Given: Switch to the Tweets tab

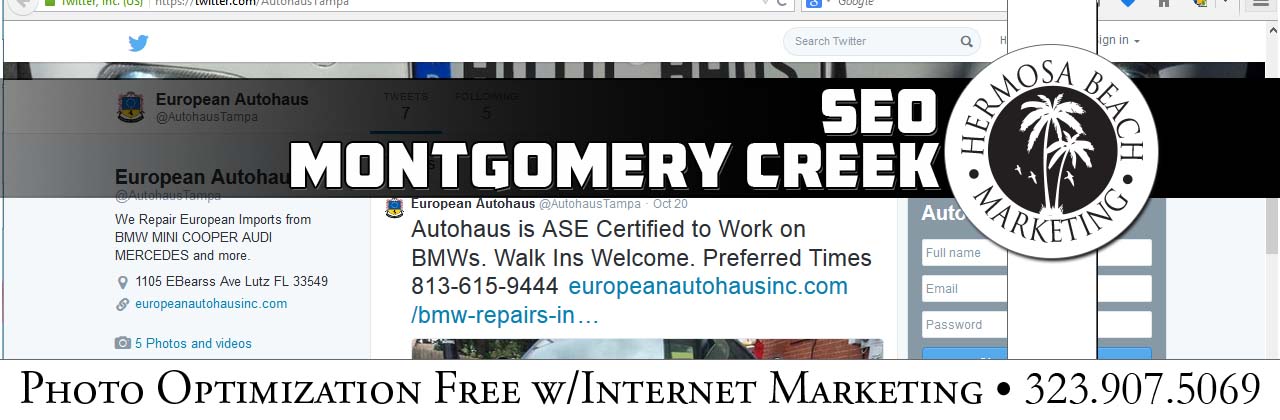Looking at the screenshot, I should pos(406,106).
